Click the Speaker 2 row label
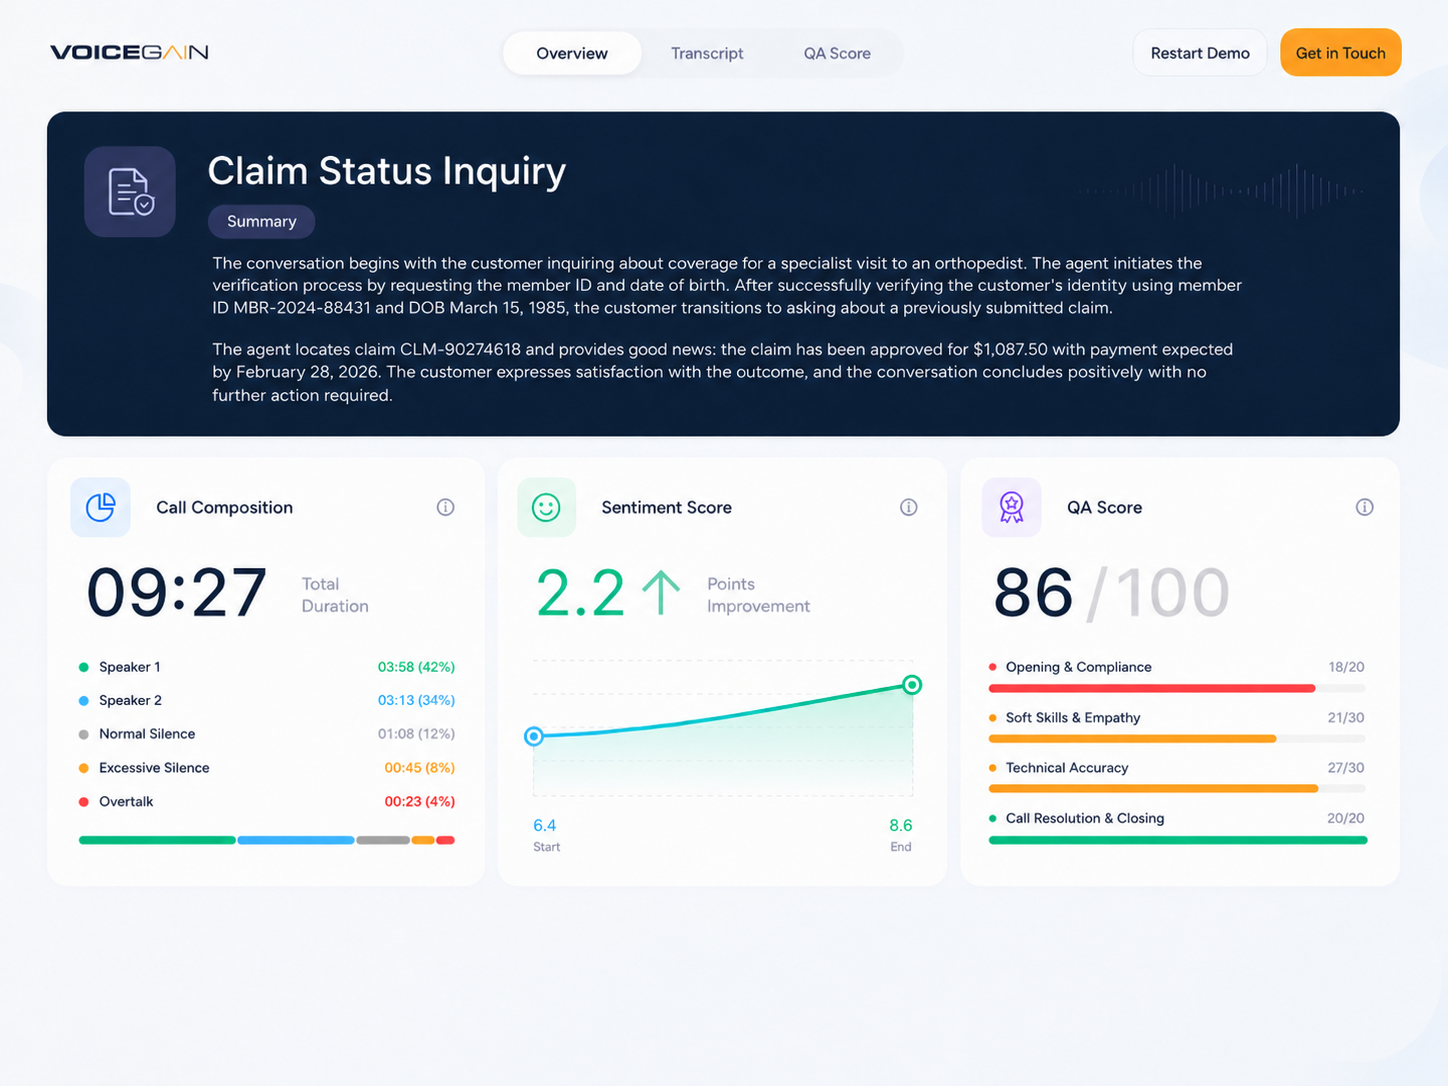 tap(130, 700)
